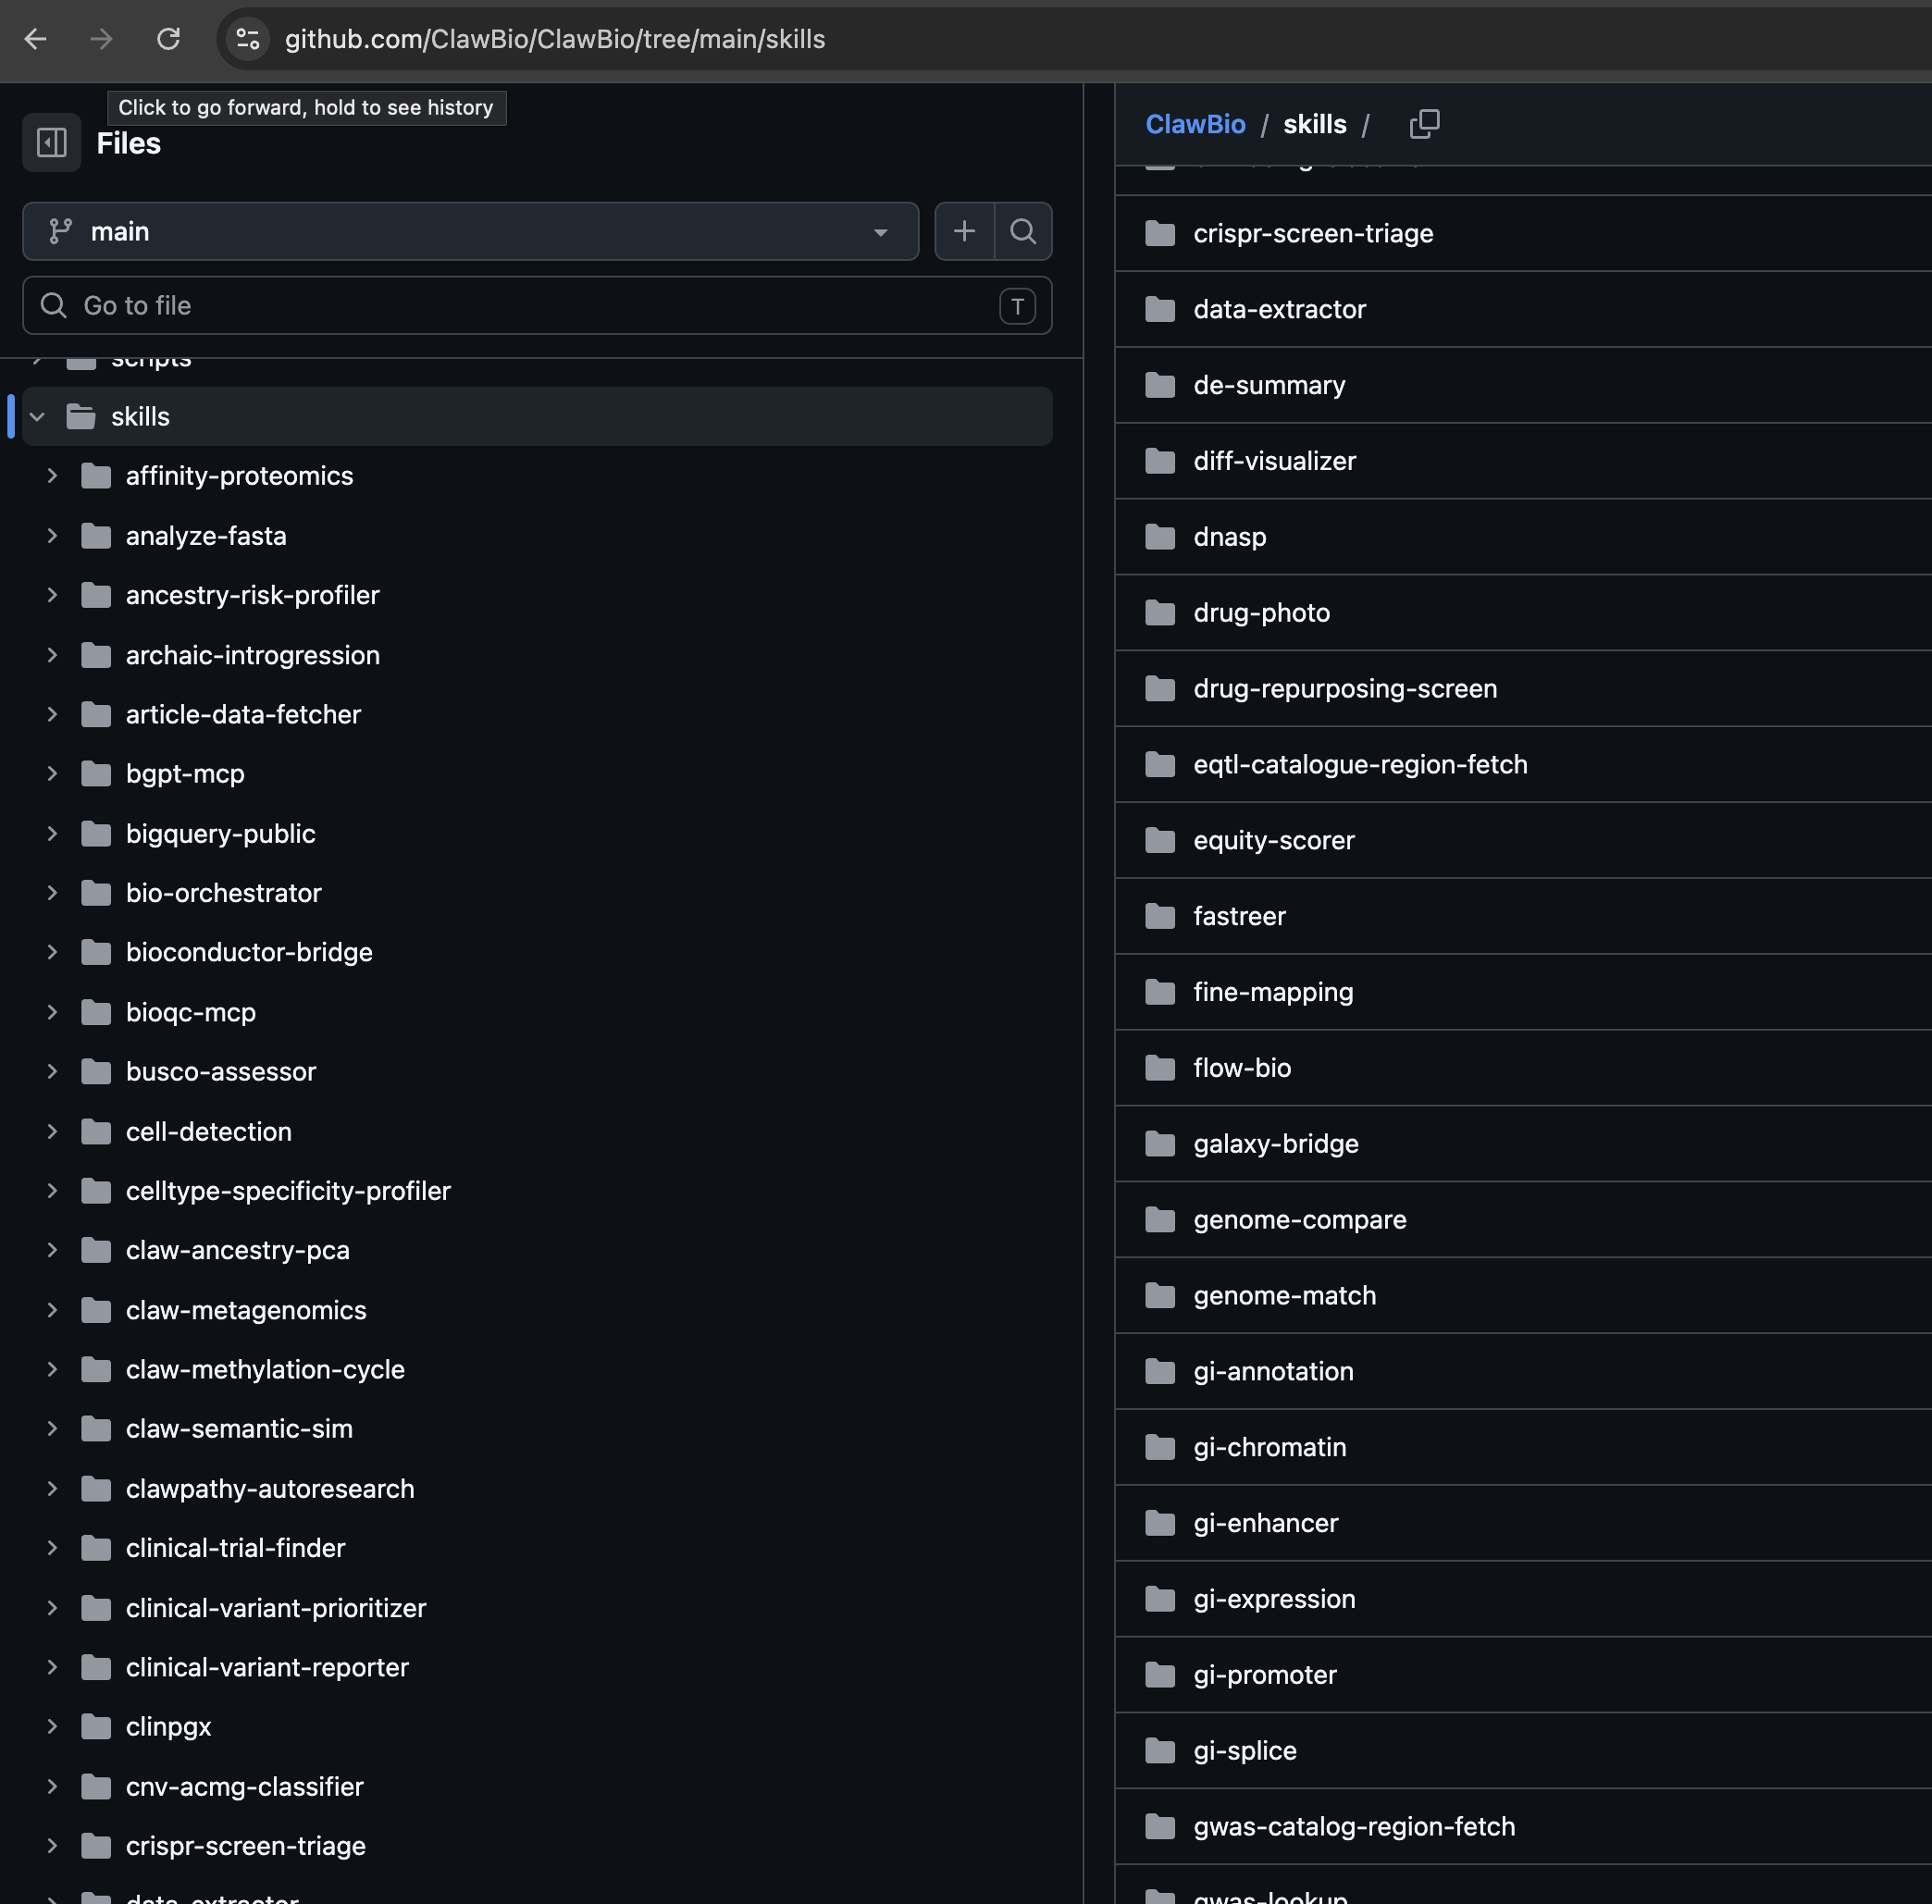Copy the path using the copy icon
Viewport: 1932px width, 1904px height.
click(x=1424, y=124)
